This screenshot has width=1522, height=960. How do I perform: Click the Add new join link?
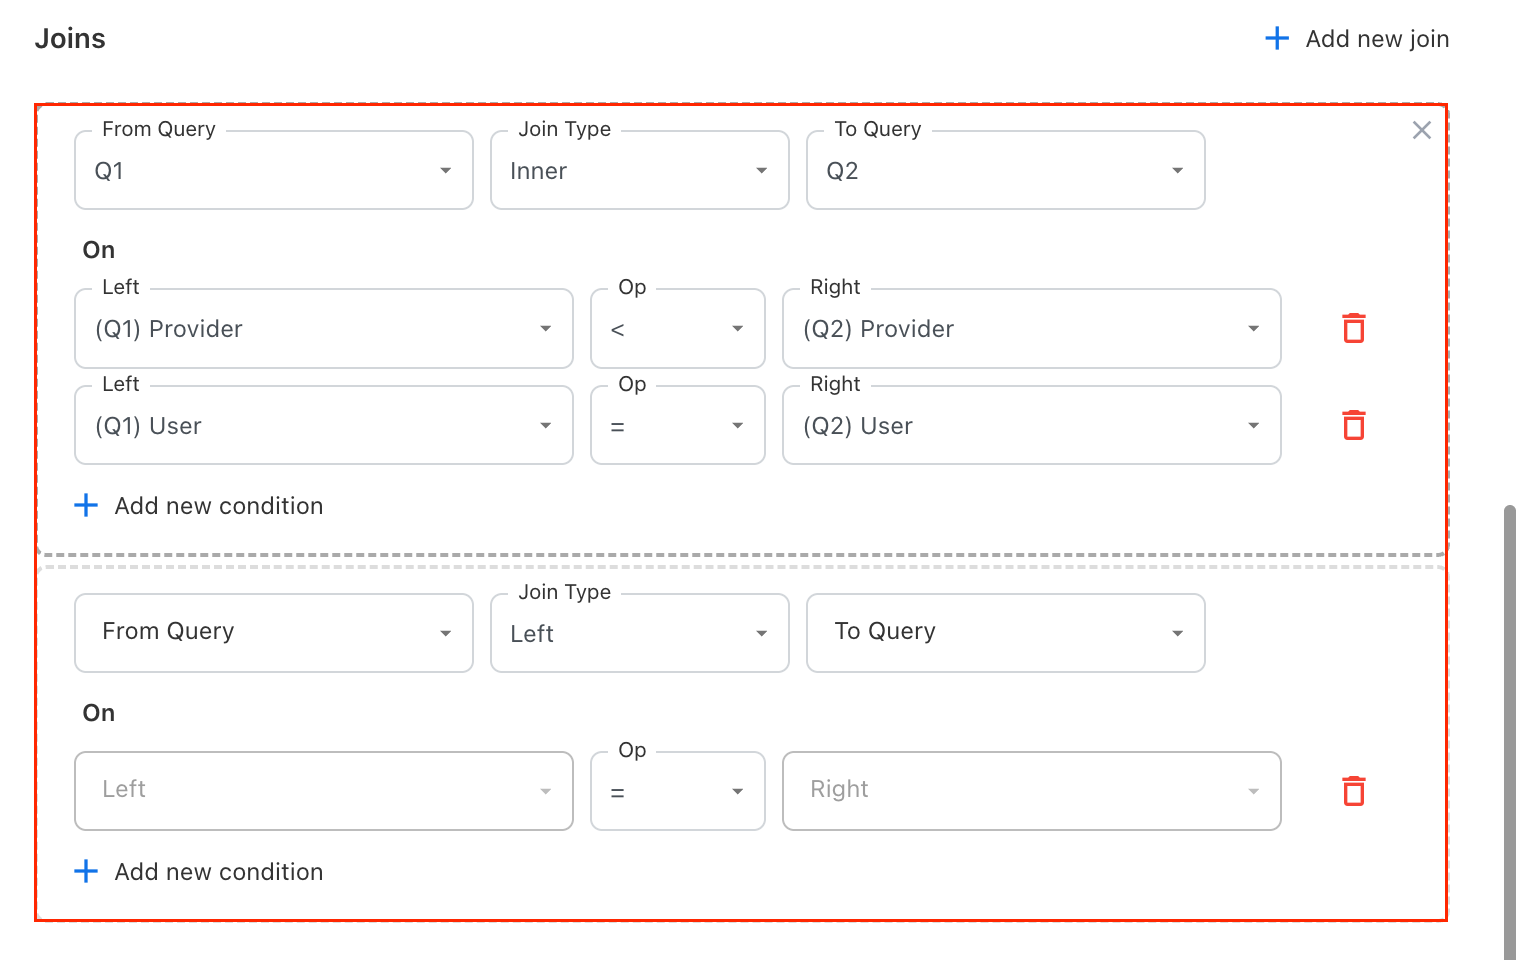(x=1357, y=39)
